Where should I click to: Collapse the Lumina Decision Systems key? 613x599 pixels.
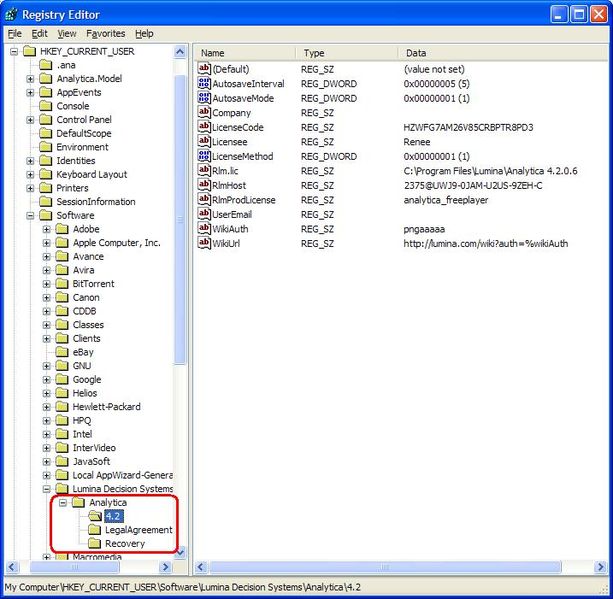pos(47,489)
